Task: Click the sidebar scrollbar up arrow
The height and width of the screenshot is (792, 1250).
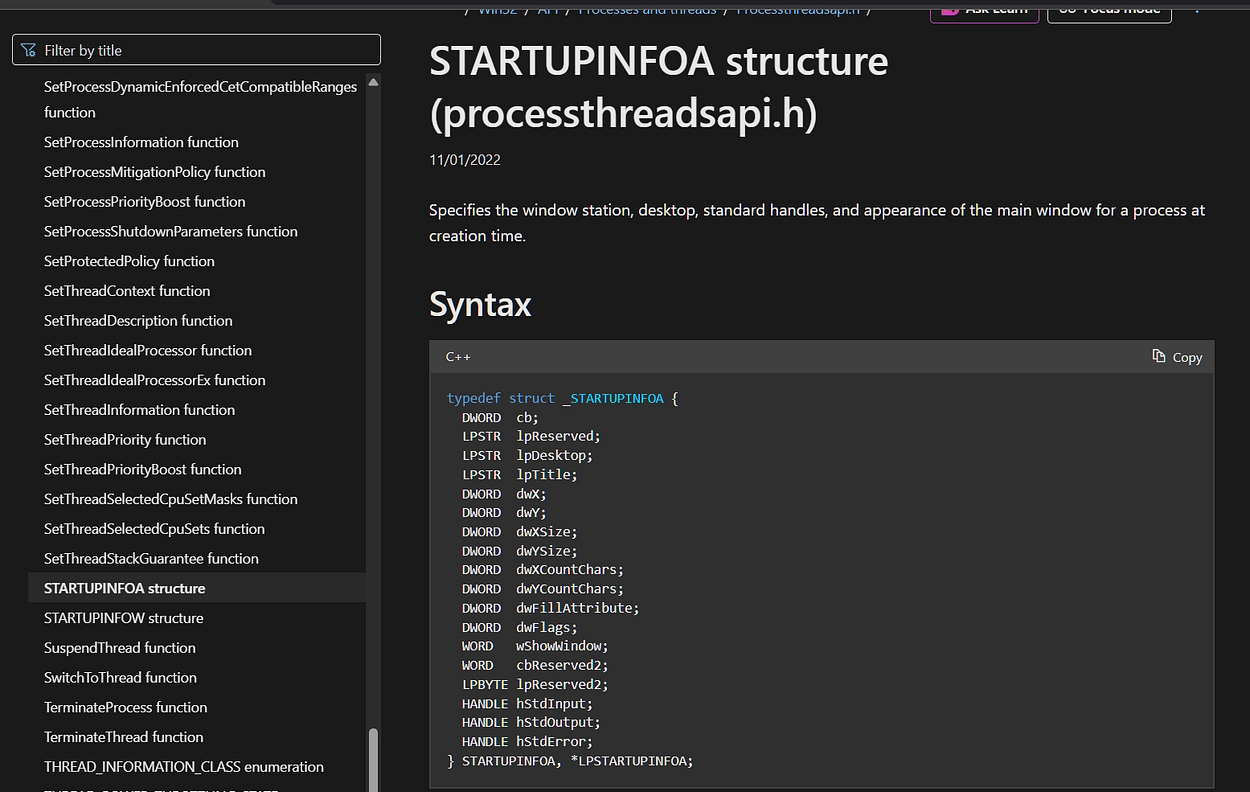Action: (373, 82)
